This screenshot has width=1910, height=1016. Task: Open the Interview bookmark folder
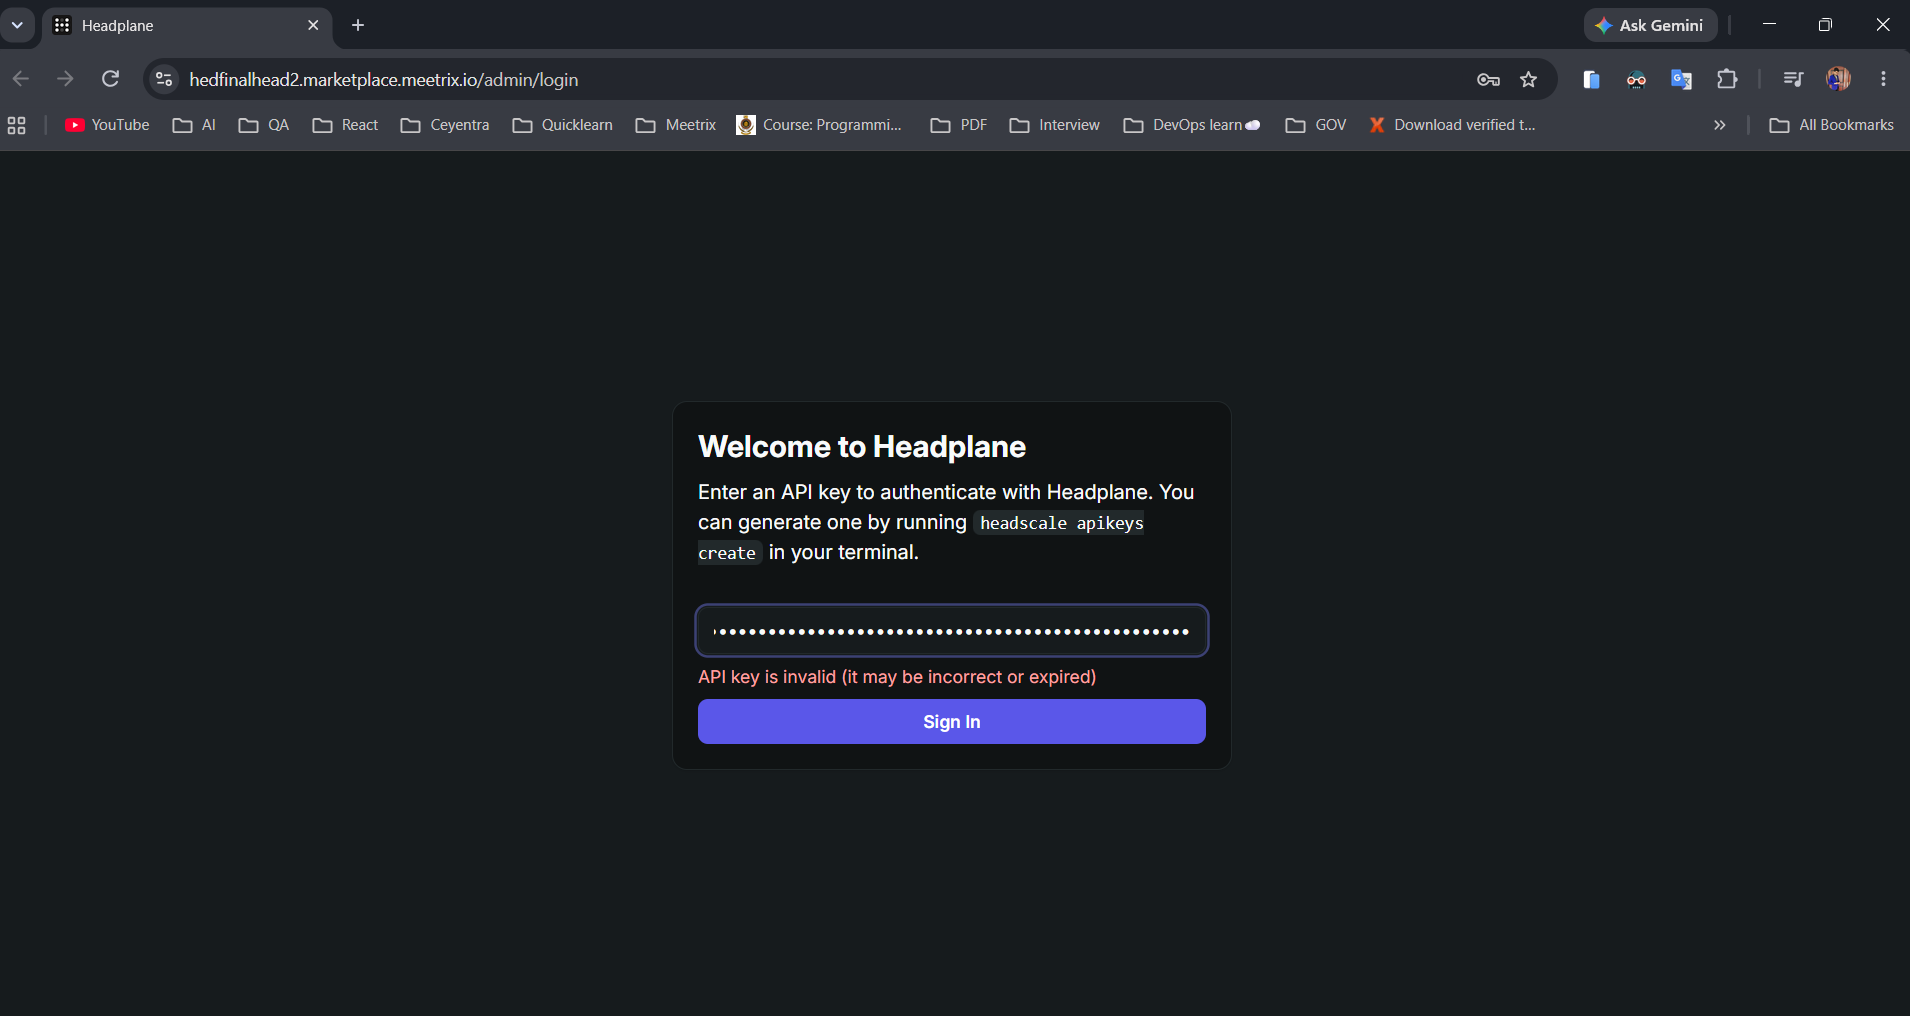(1055, 125)
